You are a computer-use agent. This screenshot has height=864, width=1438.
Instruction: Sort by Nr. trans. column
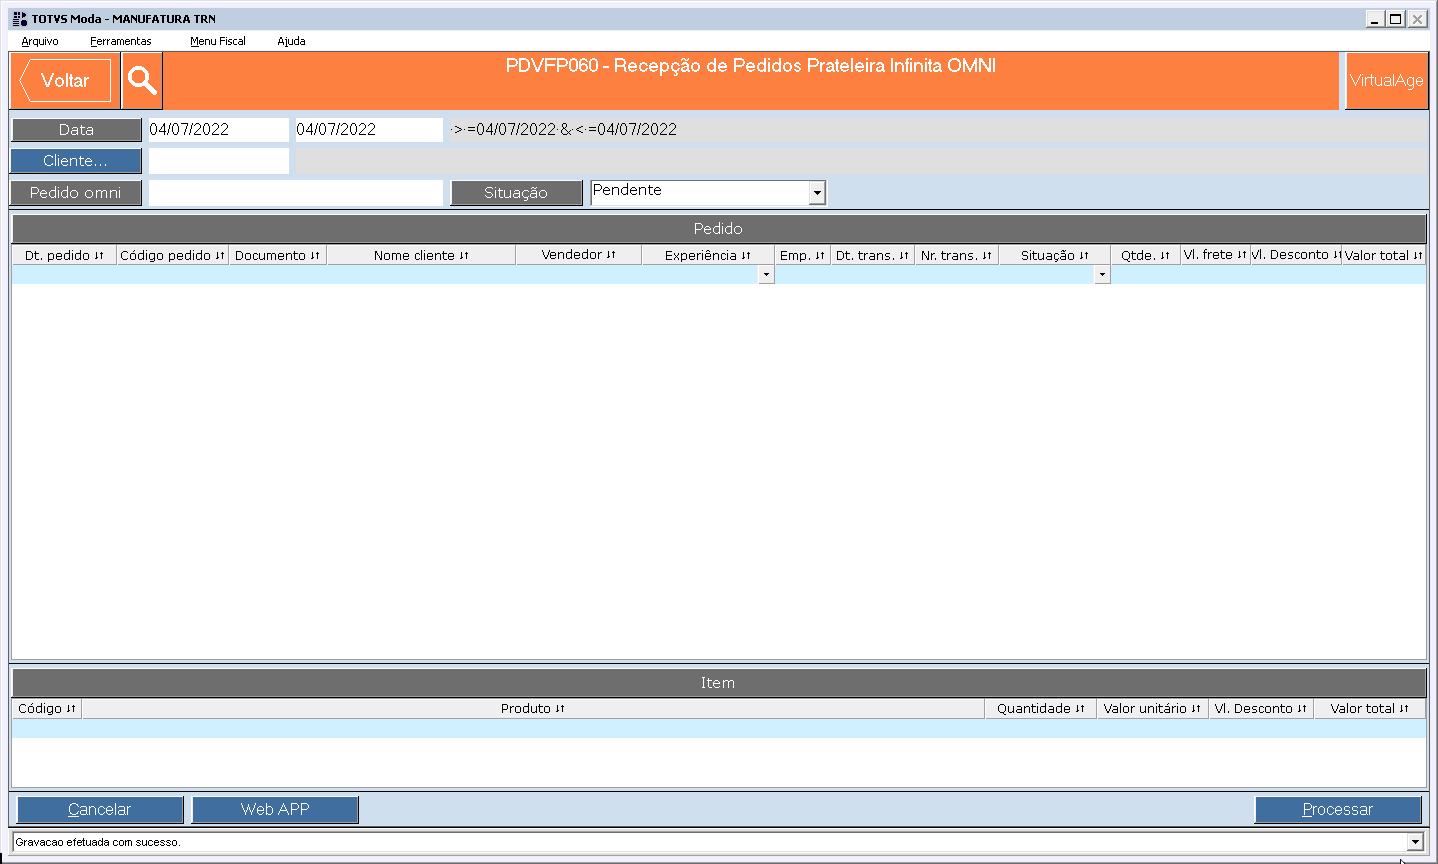point(956,256)
